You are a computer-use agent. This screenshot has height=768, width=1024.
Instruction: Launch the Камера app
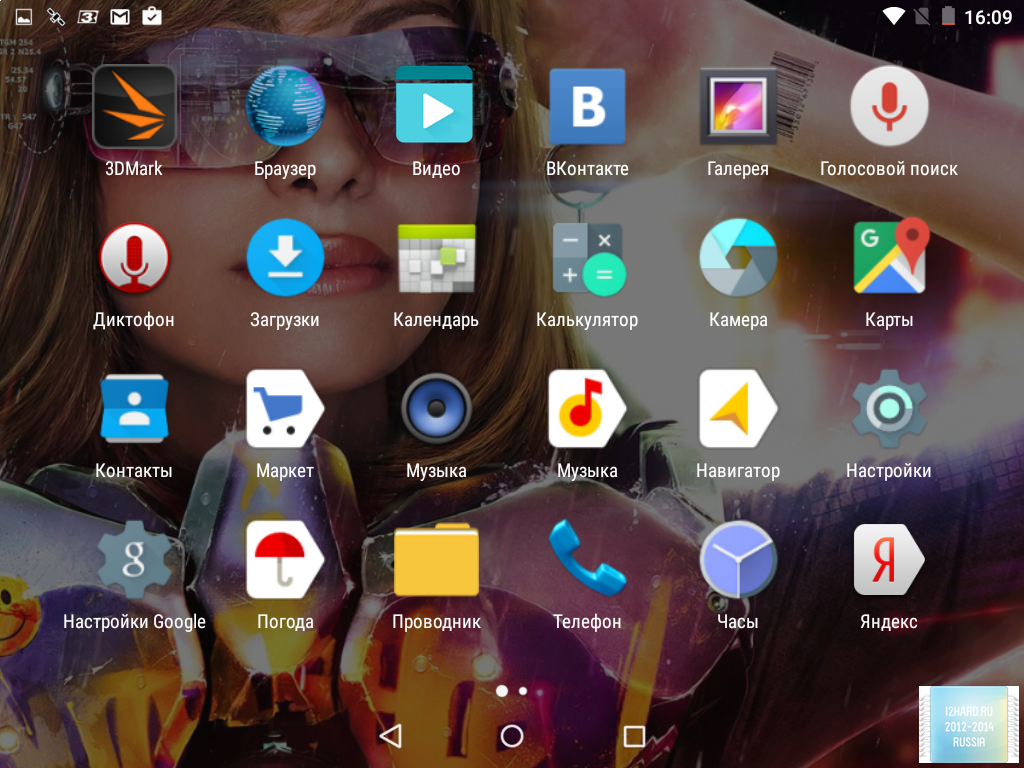(738, 258)
